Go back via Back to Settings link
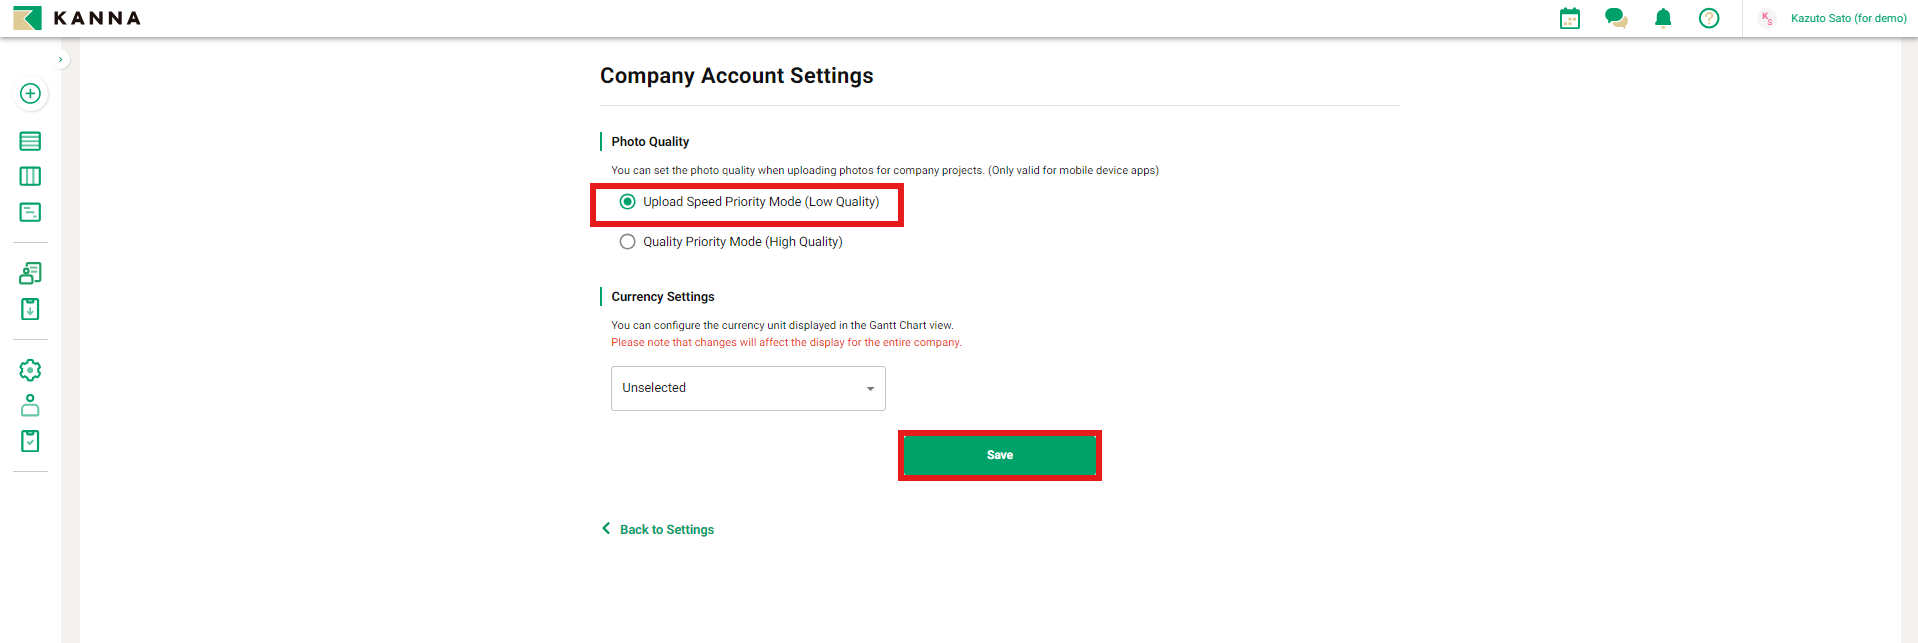1918x643 pixels. point(666,530)
